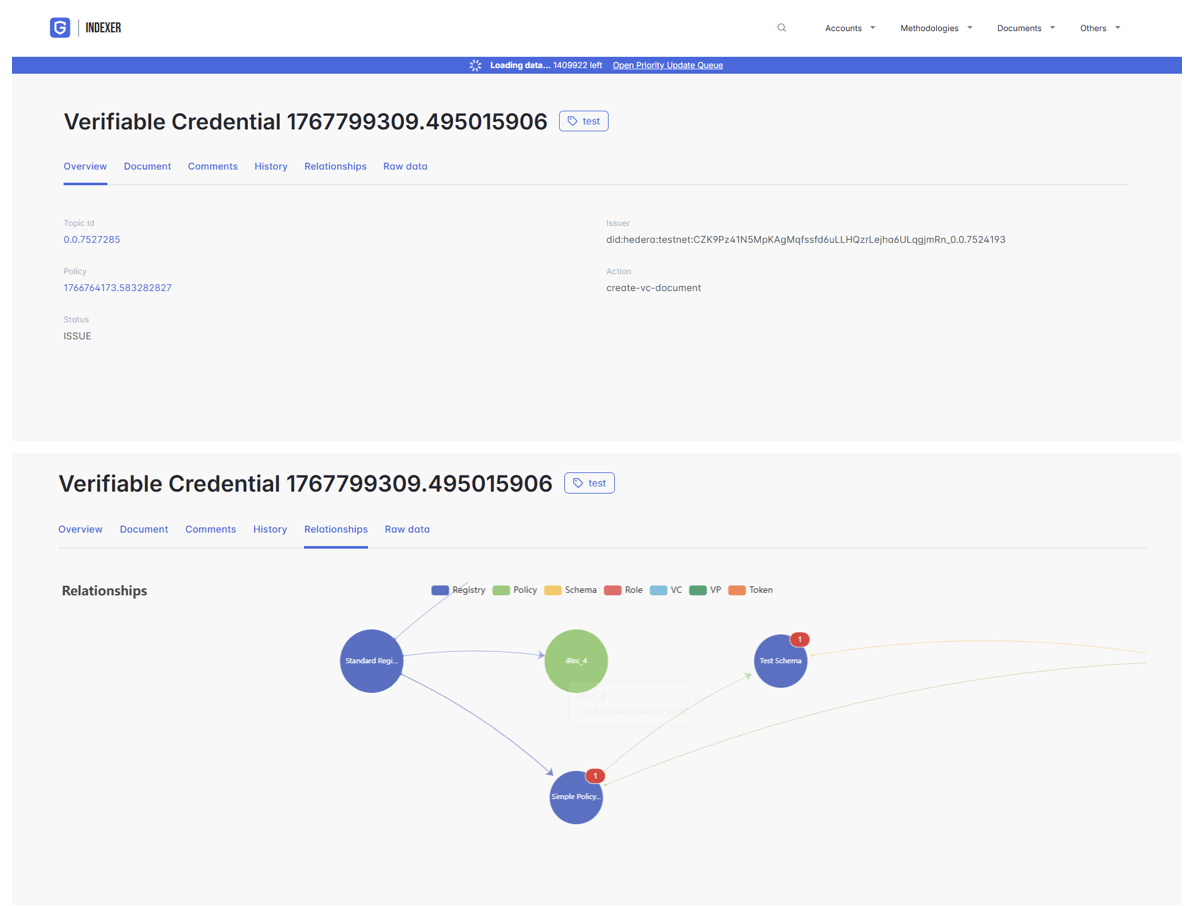Expand the Accounts dropdown menu

(849, 28)
